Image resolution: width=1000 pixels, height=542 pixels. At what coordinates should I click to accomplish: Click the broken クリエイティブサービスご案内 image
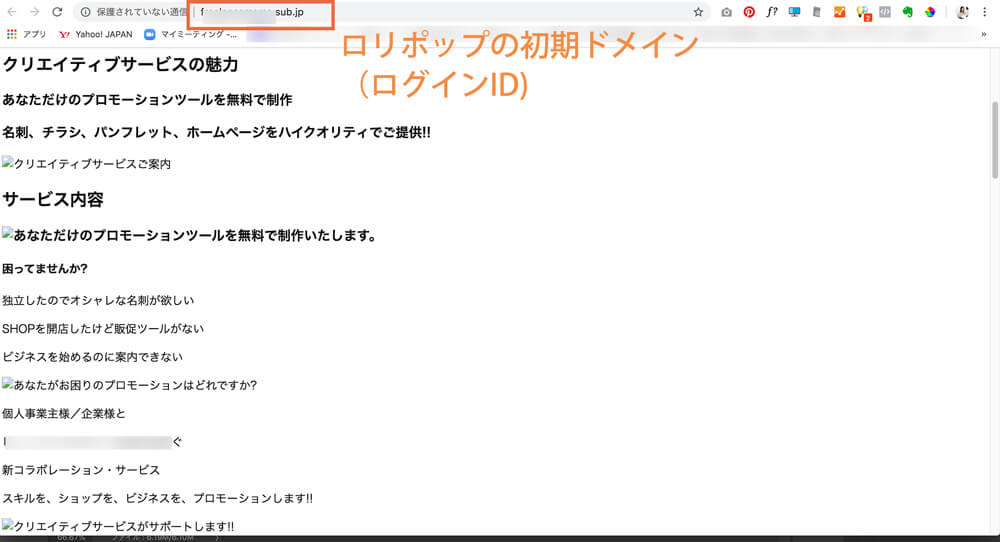(x=86, y=164)
